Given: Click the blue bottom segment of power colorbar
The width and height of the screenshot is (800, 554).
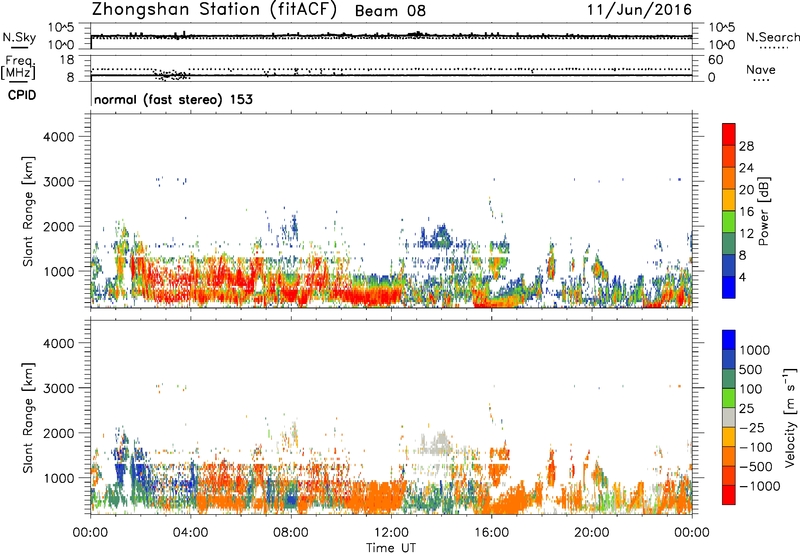Looking at the screenshot, I should coord(729,287).
